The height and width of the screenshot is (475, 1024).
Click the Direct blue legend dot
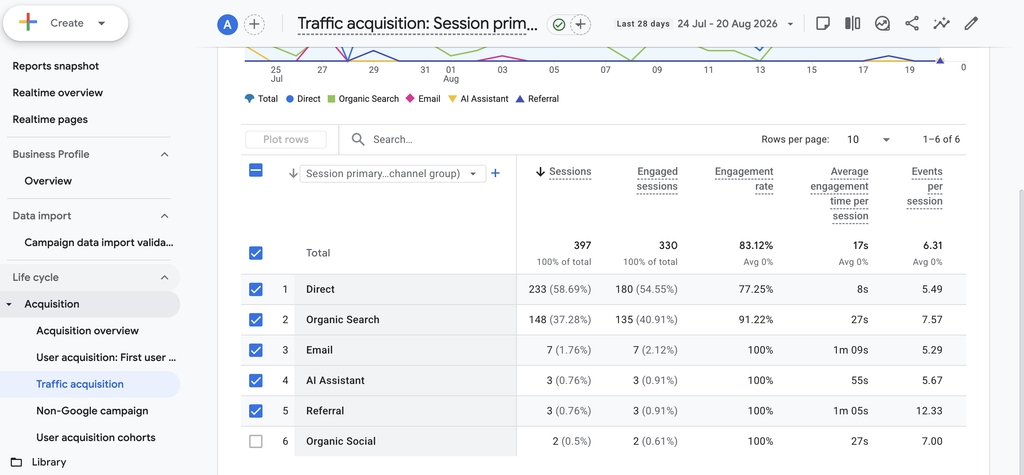click(x=290, y=99)
